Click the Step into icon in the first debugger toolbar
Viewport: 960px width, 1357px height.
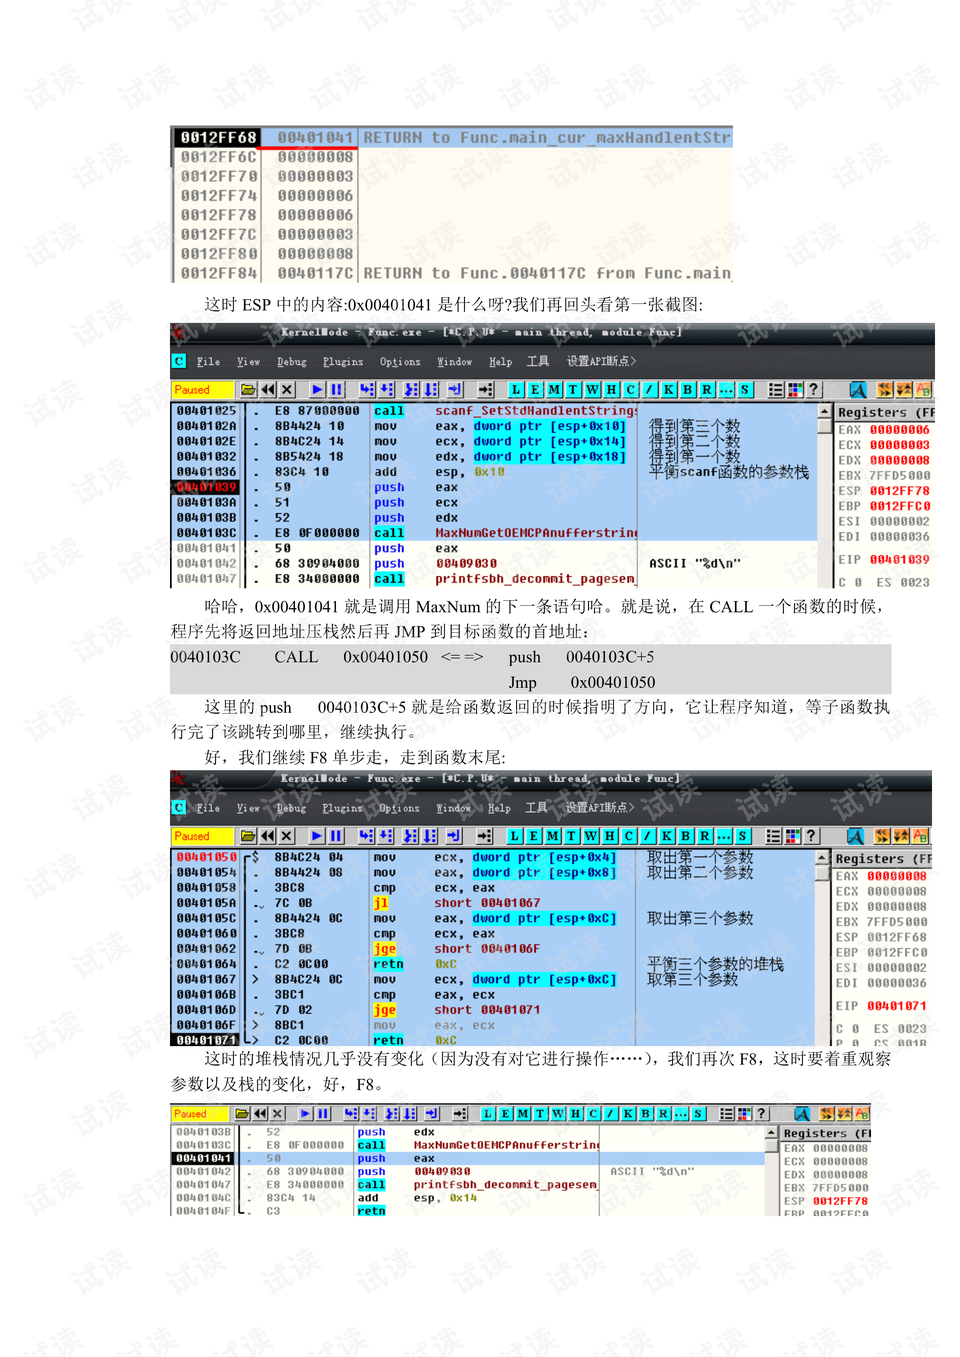367,390
